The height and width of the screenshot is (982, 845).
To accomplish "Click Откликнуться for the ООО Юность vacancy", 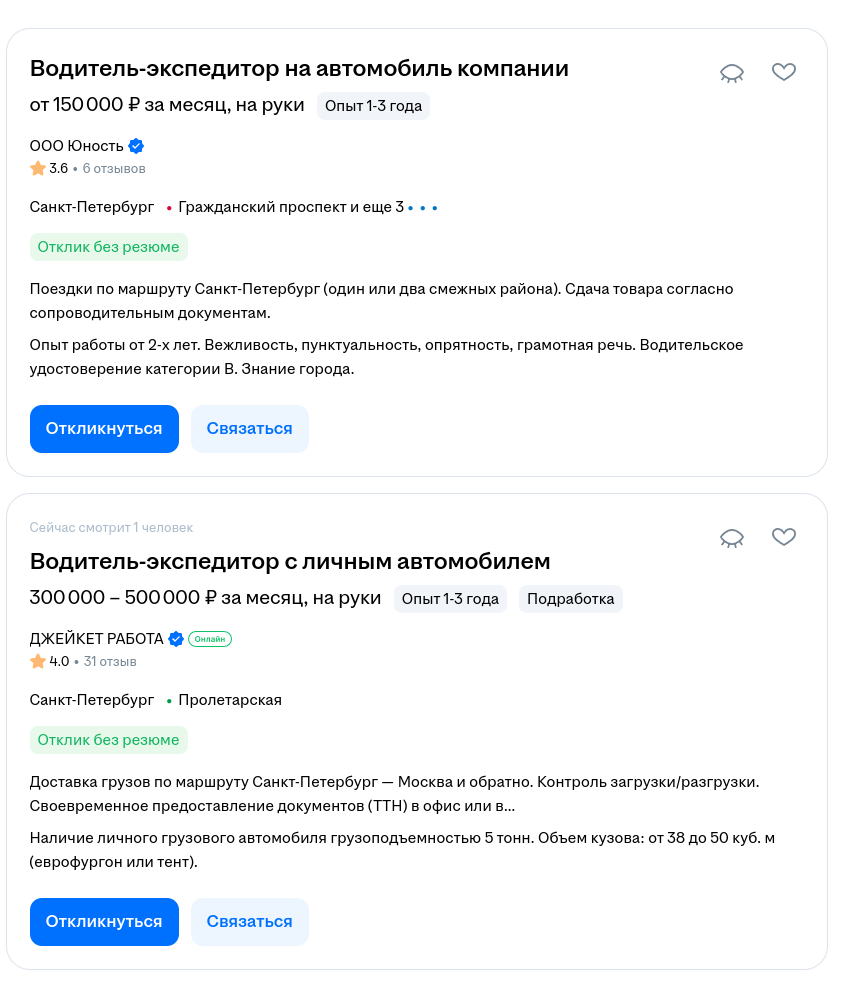I will [x=104, y=429].
